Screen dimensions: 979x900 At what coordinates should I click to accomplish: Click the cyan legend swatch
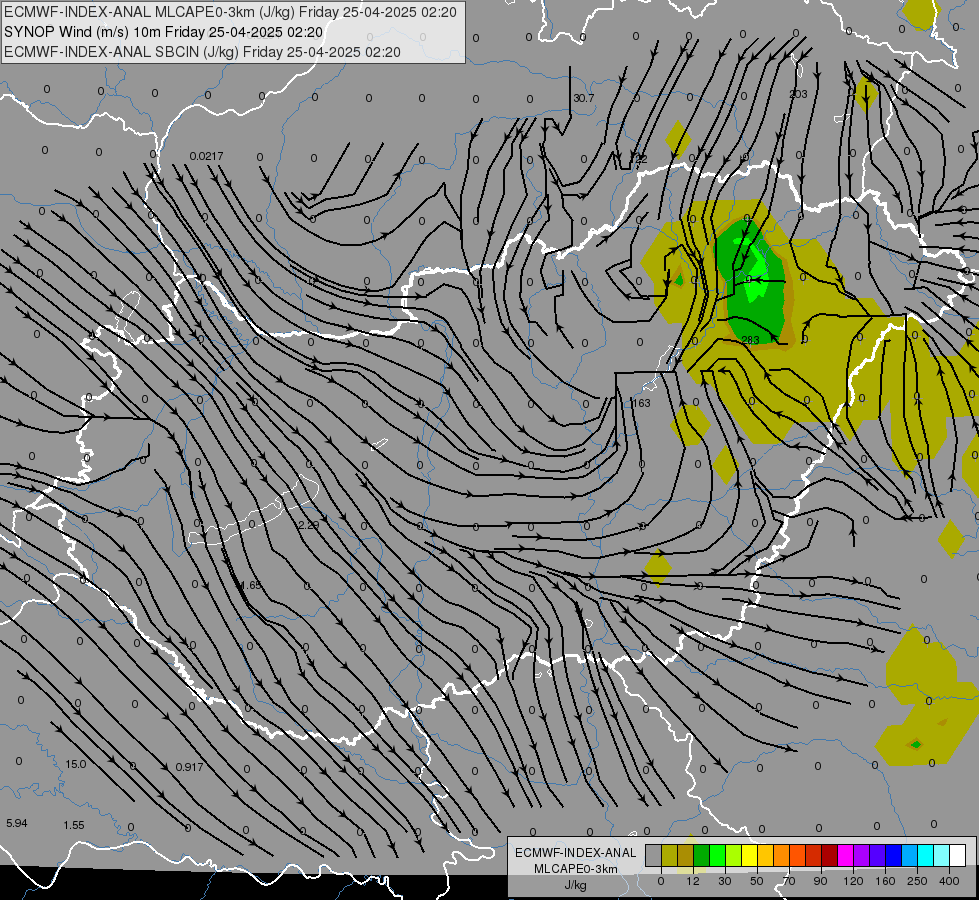coord(926,855)
